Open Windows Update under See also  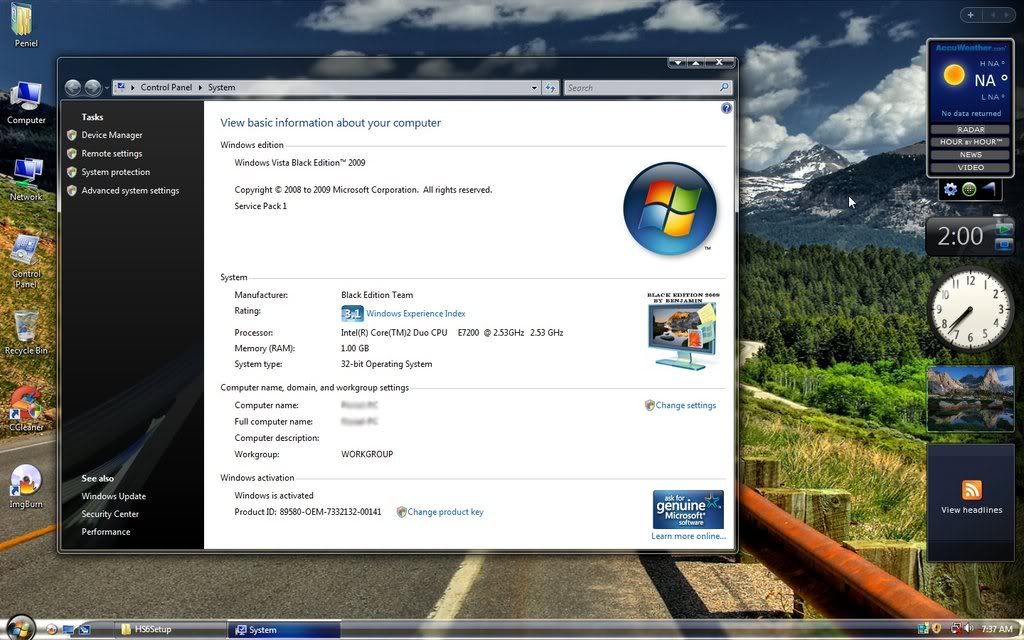[114, 496]
